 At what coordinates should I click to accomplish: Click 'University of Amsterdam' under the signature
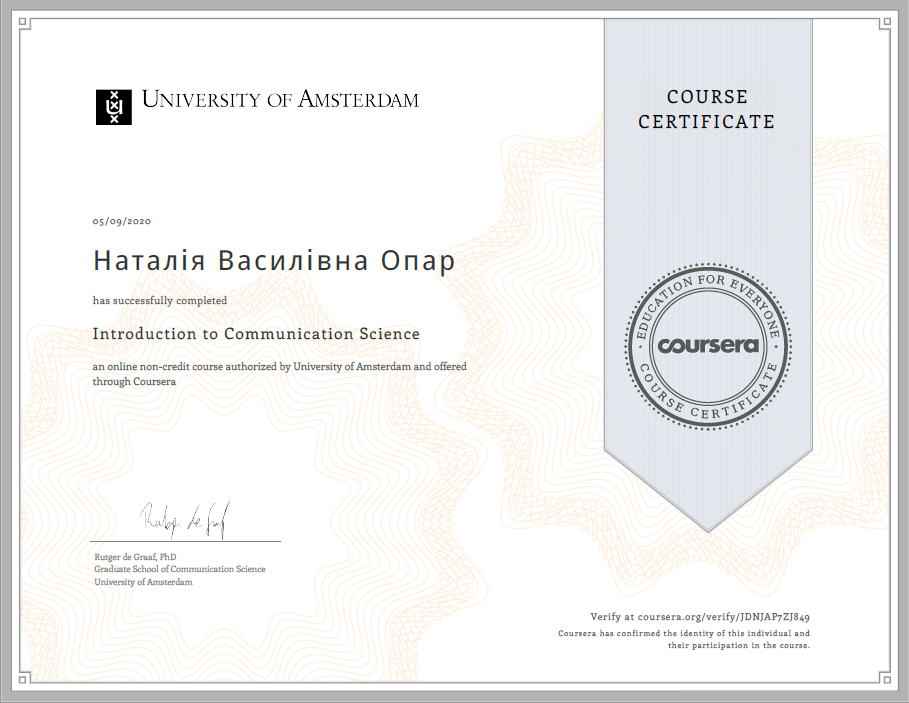click(143, 582)
